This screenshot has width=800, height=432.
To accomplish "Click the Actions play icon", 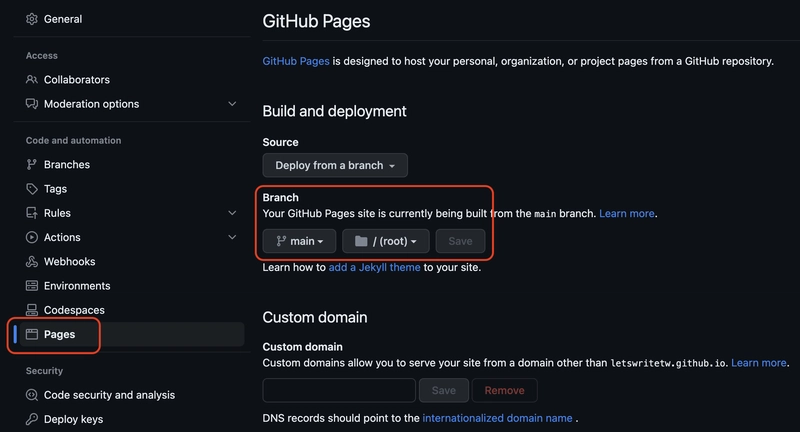I will click(x=32, y=237).
